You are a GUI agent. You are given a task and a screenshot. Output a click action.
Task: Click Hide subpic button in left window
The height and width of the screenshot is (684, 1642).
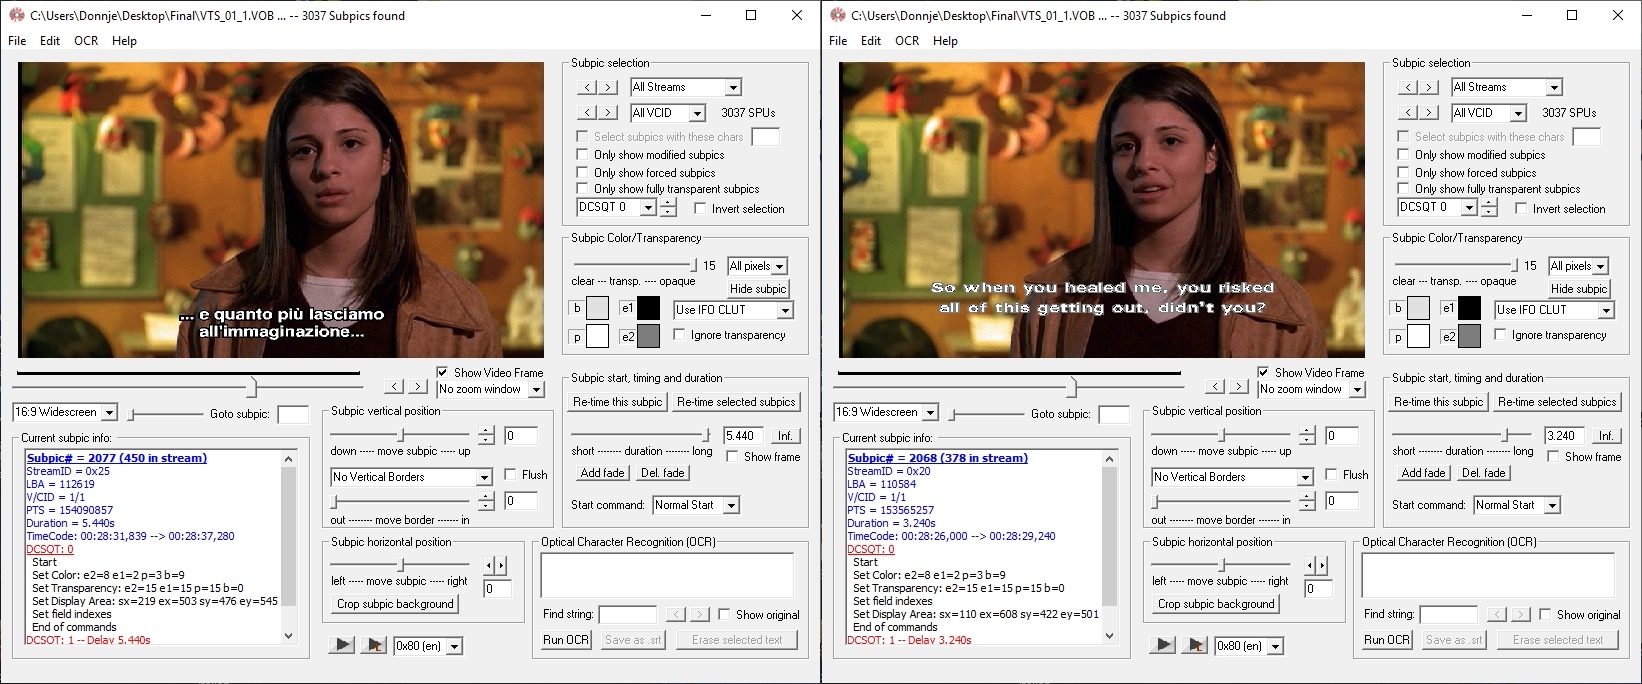(758, 288)
